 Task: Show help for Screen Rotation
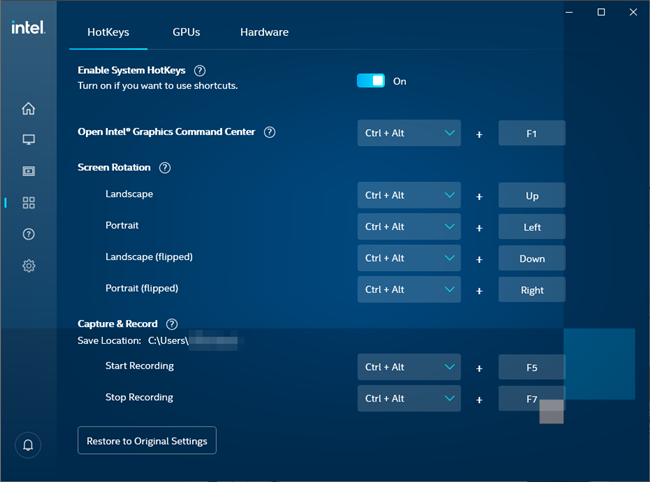[x=165, y=168]
